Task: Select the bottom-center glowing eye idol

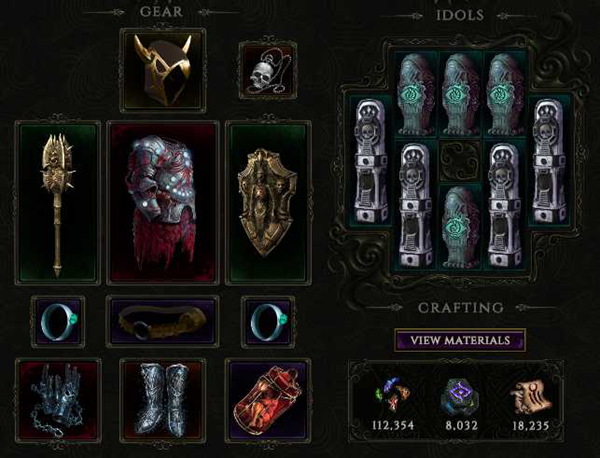Action: coord(460,227)
